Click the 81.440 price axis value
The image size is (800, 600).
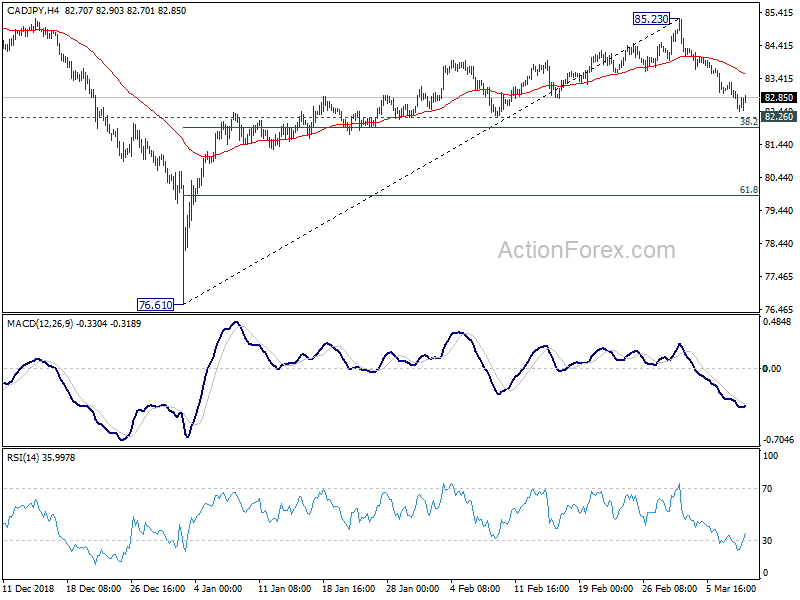click(x=779, y=145)
